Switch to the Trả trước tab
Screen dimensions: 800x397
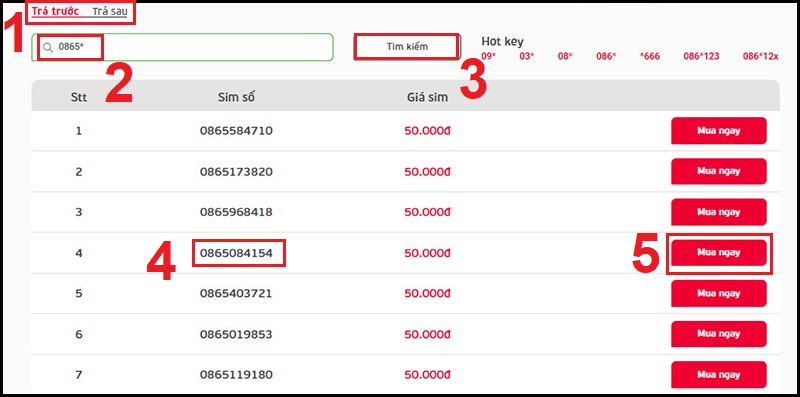pos(55,11)
